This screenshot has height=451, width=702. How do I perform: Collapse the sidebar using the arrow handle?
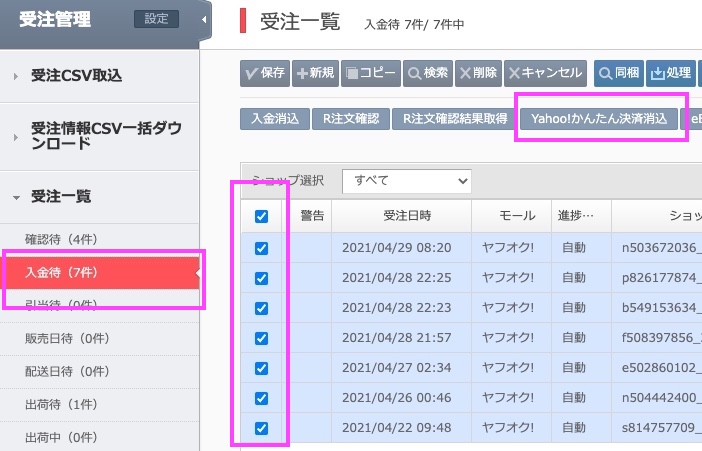point(205,19)
